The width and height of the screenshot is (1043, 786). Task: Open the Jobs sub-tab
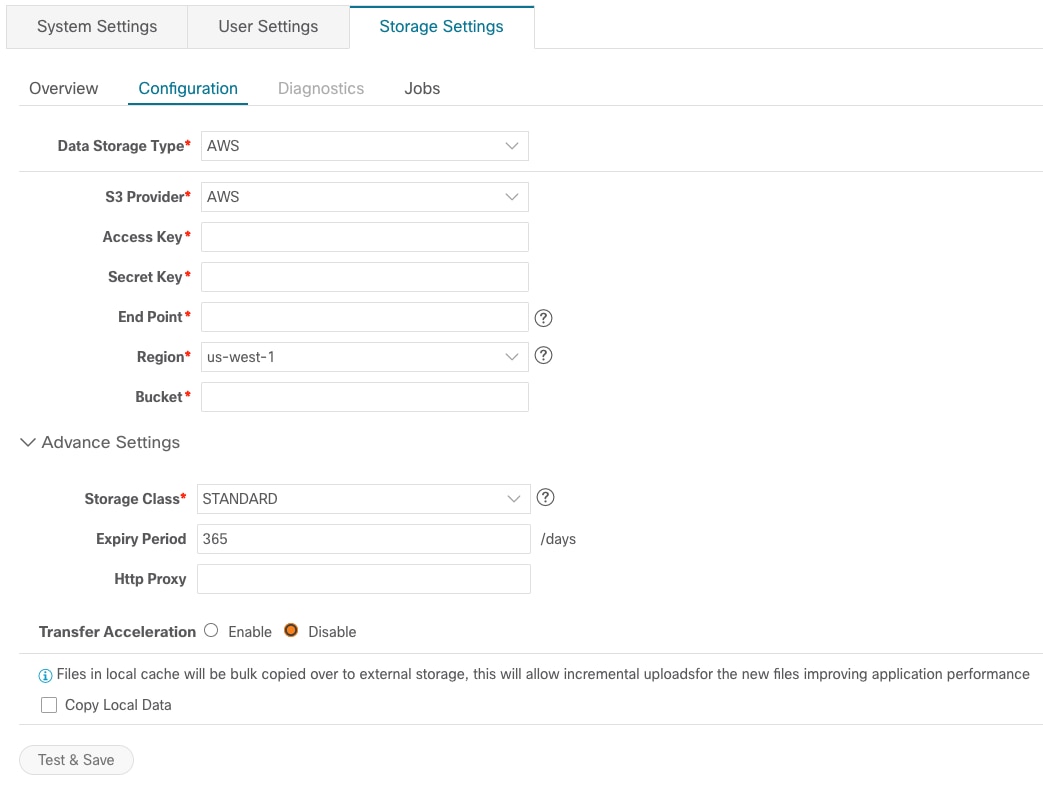pyautogui.click(x=422, y=89)
